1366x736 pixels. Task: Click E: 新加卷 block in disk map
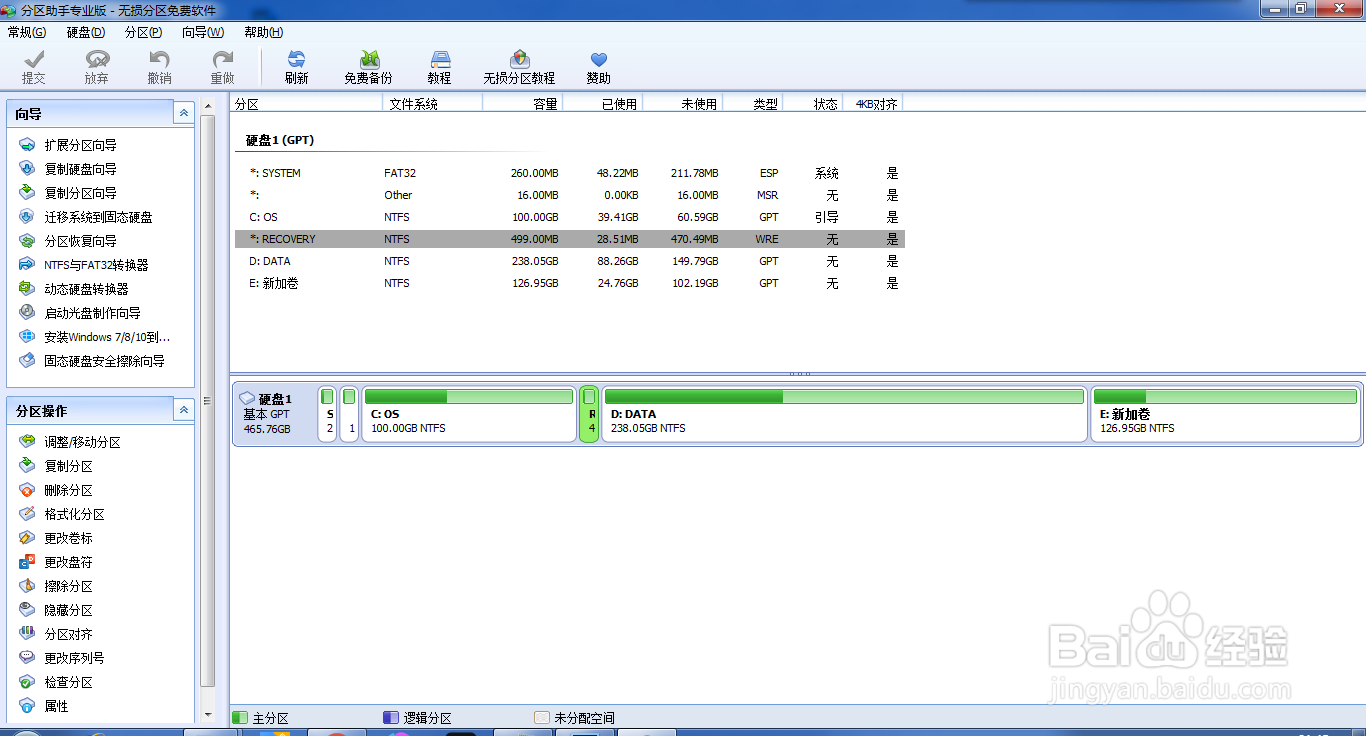(1225, 414)
